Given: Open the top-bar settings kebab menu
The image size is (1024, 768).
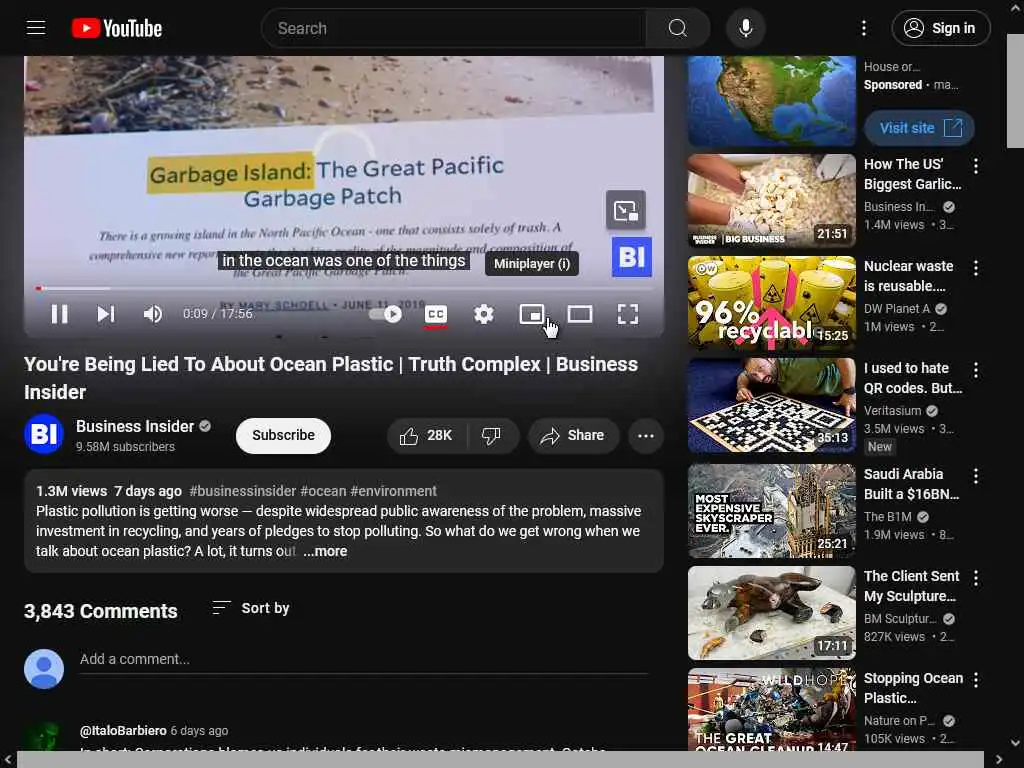Looking at the screenshot, I should click(863, 28).
